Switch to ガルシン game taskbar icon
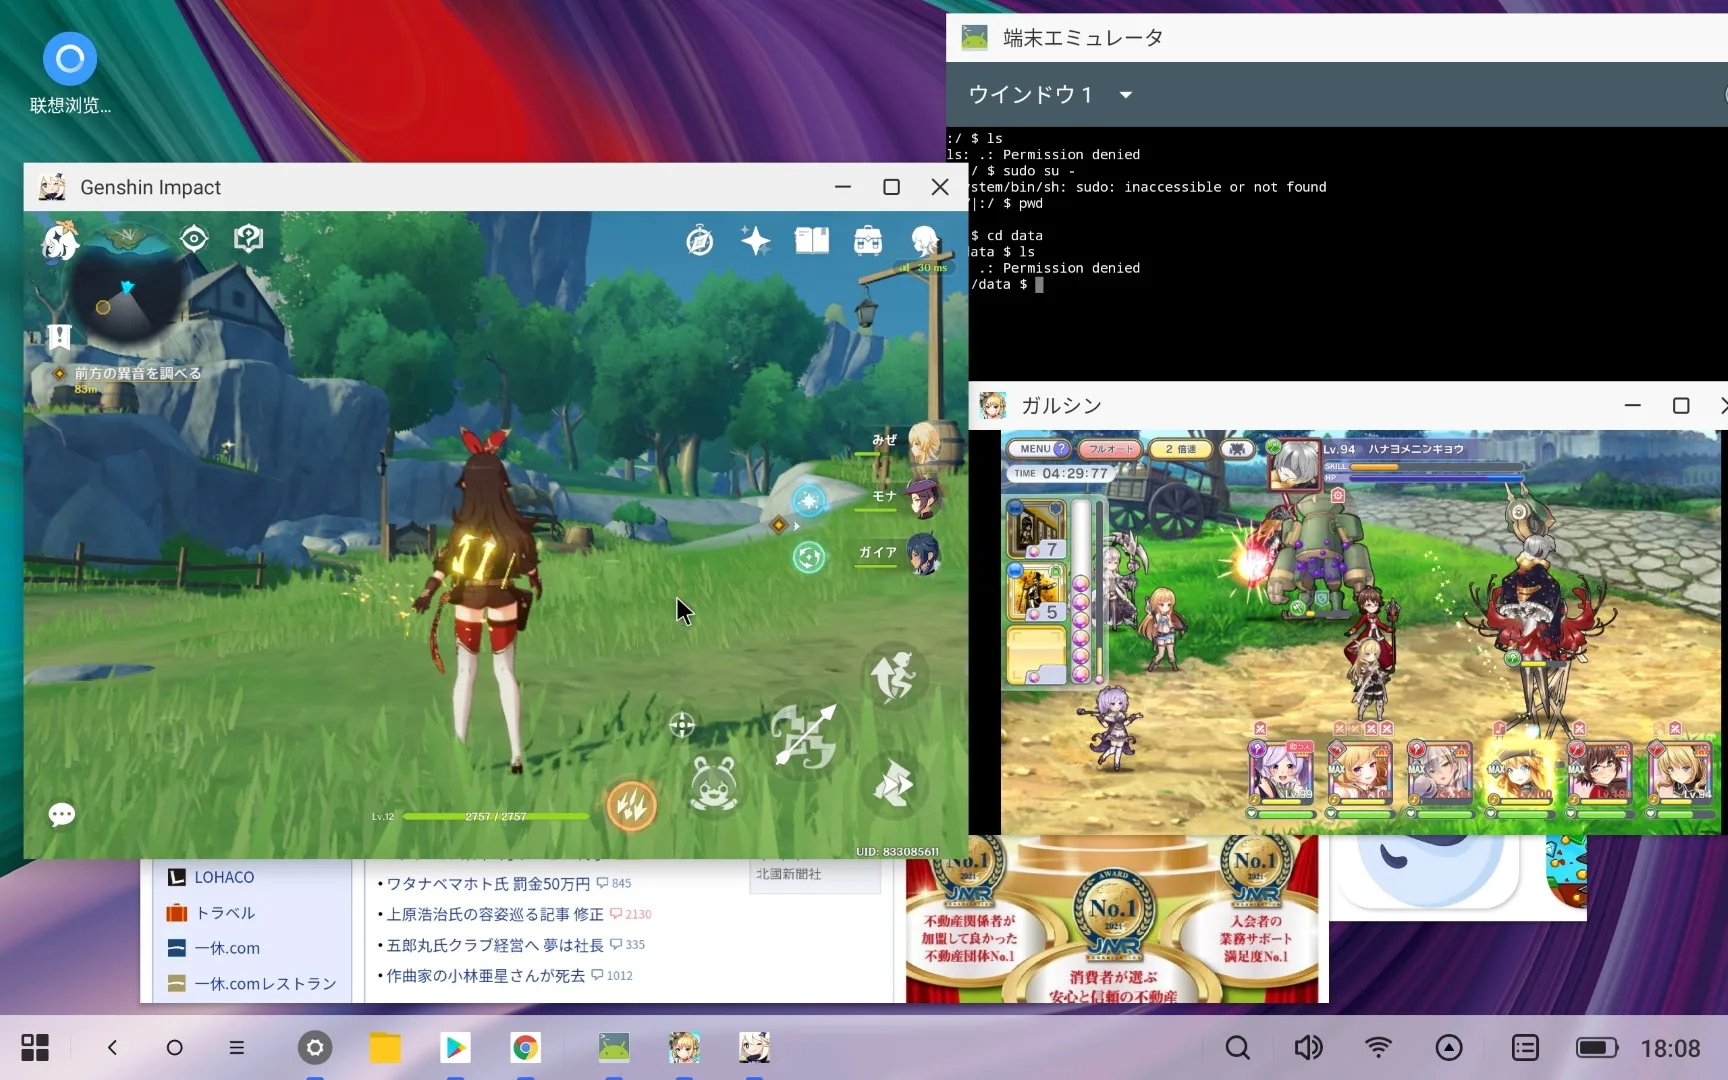 point(684,1048)
